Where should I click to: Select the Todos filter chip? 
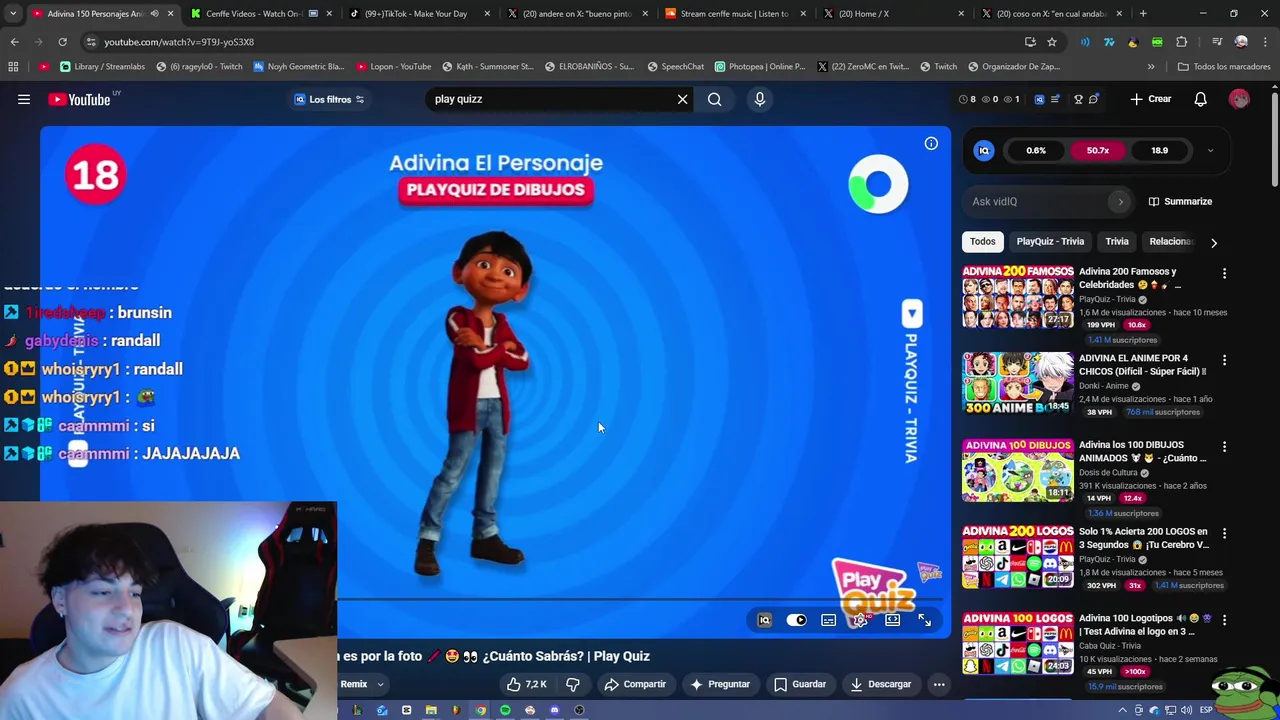982,241
